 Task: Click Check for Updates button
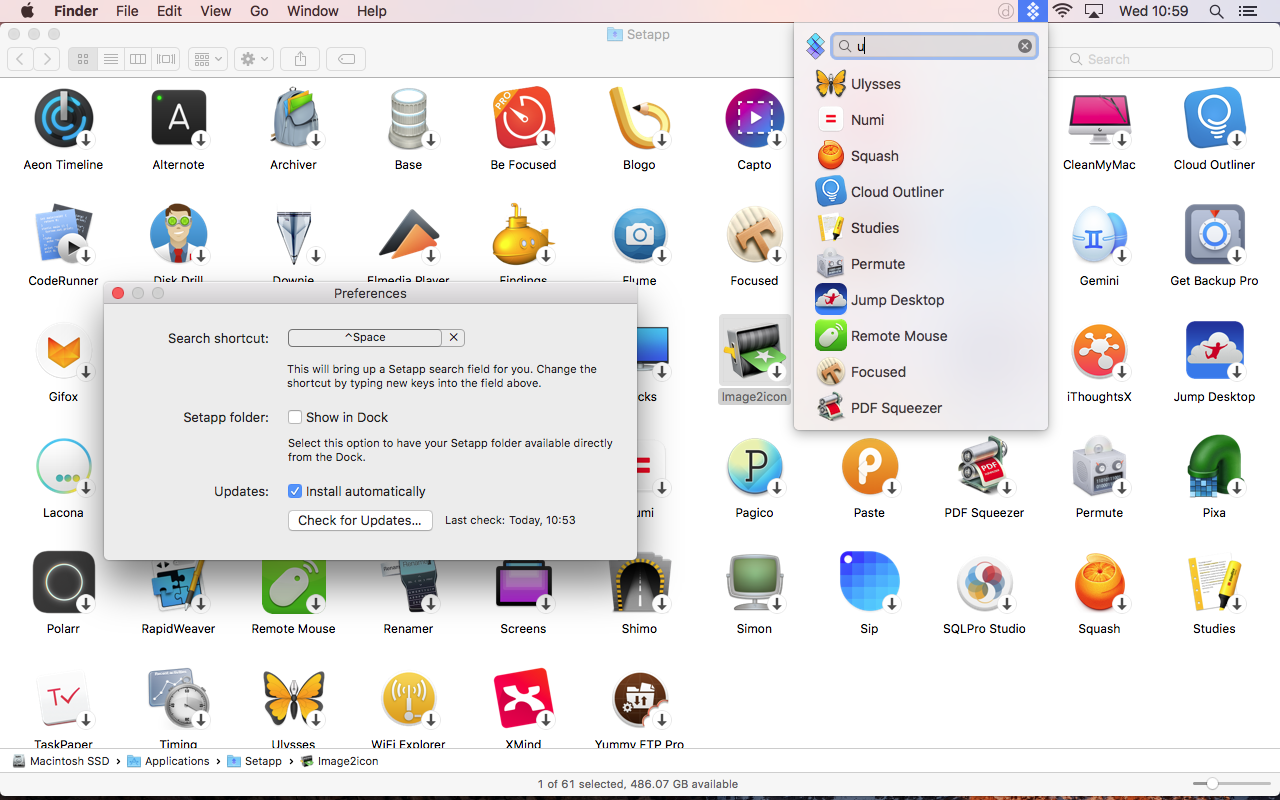click(360, 520)
